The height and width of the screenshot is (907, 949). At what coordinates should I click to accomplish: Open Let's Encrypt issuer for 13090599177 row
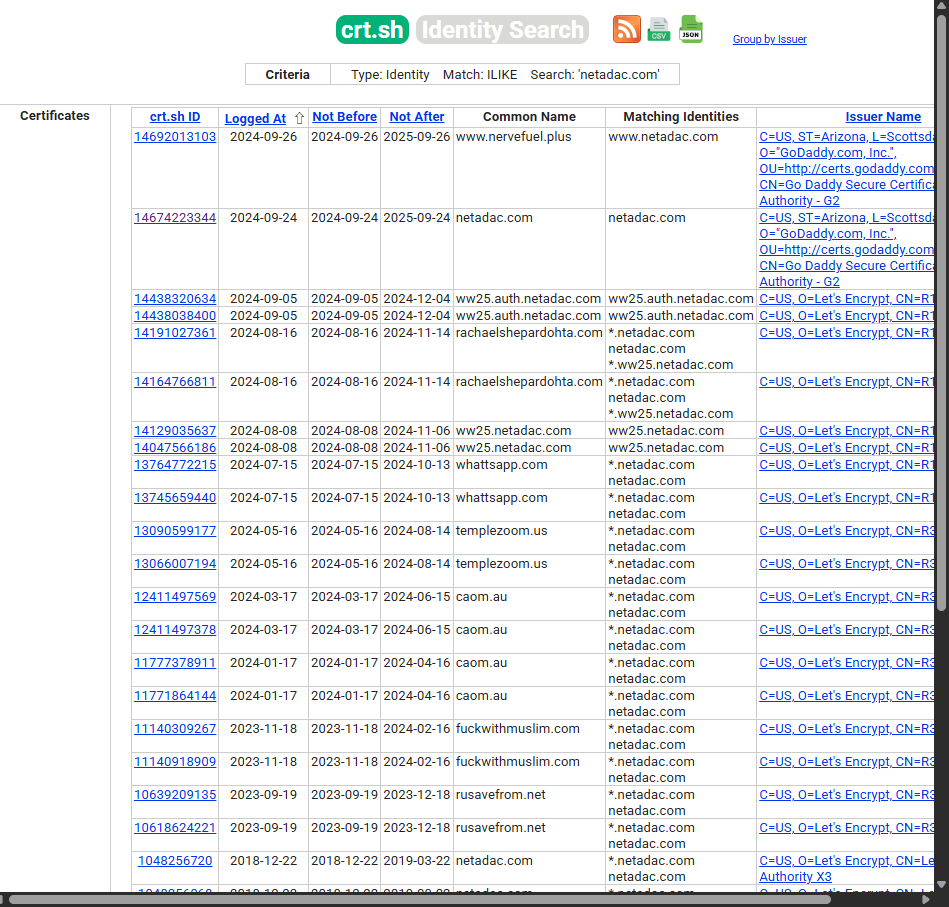tap(847, 531)
